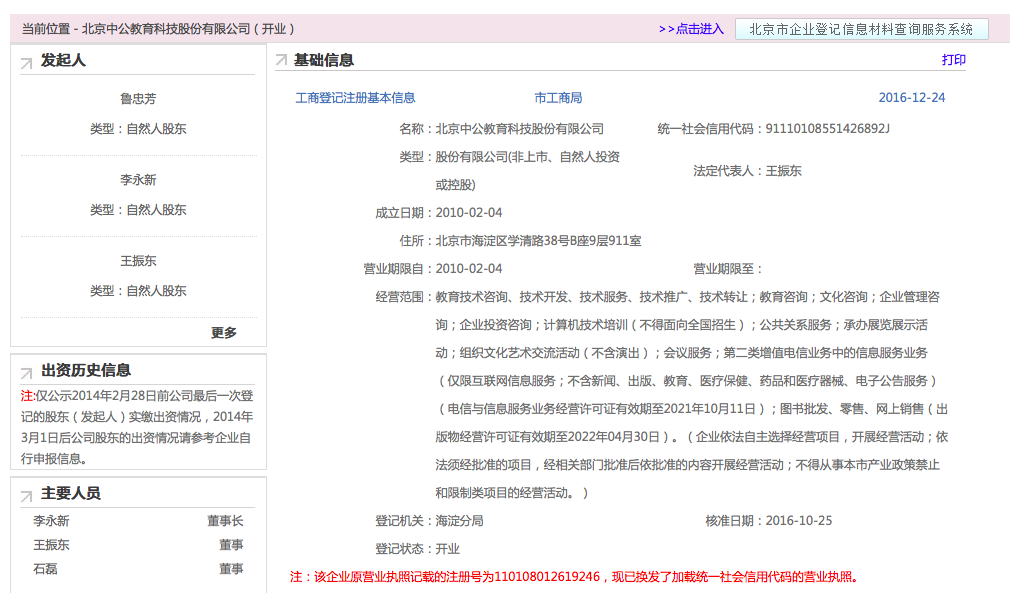The image size is (1017, 593).
Task: Click the arrow icon beside 主要人员 heading
Action: tap(27, 496)
